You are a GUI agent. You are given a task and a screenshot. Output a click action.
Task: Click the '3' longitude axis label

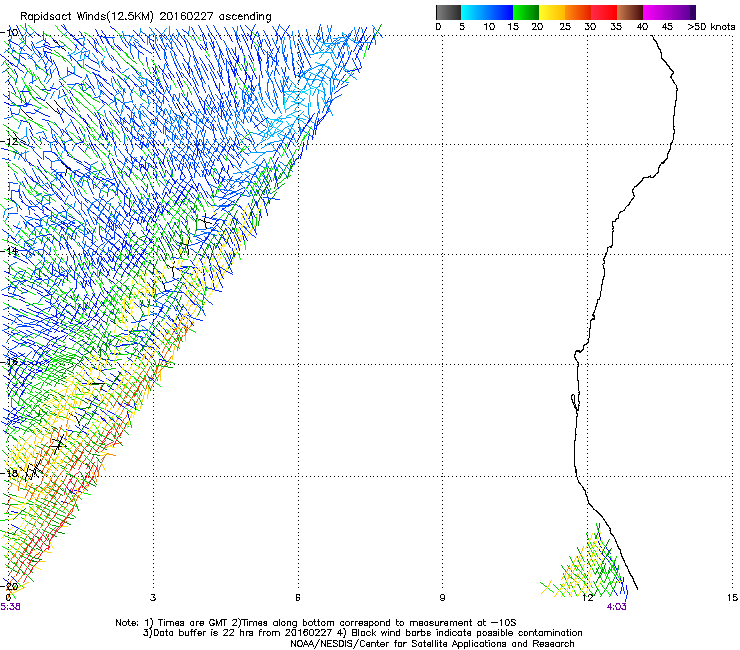153,598
